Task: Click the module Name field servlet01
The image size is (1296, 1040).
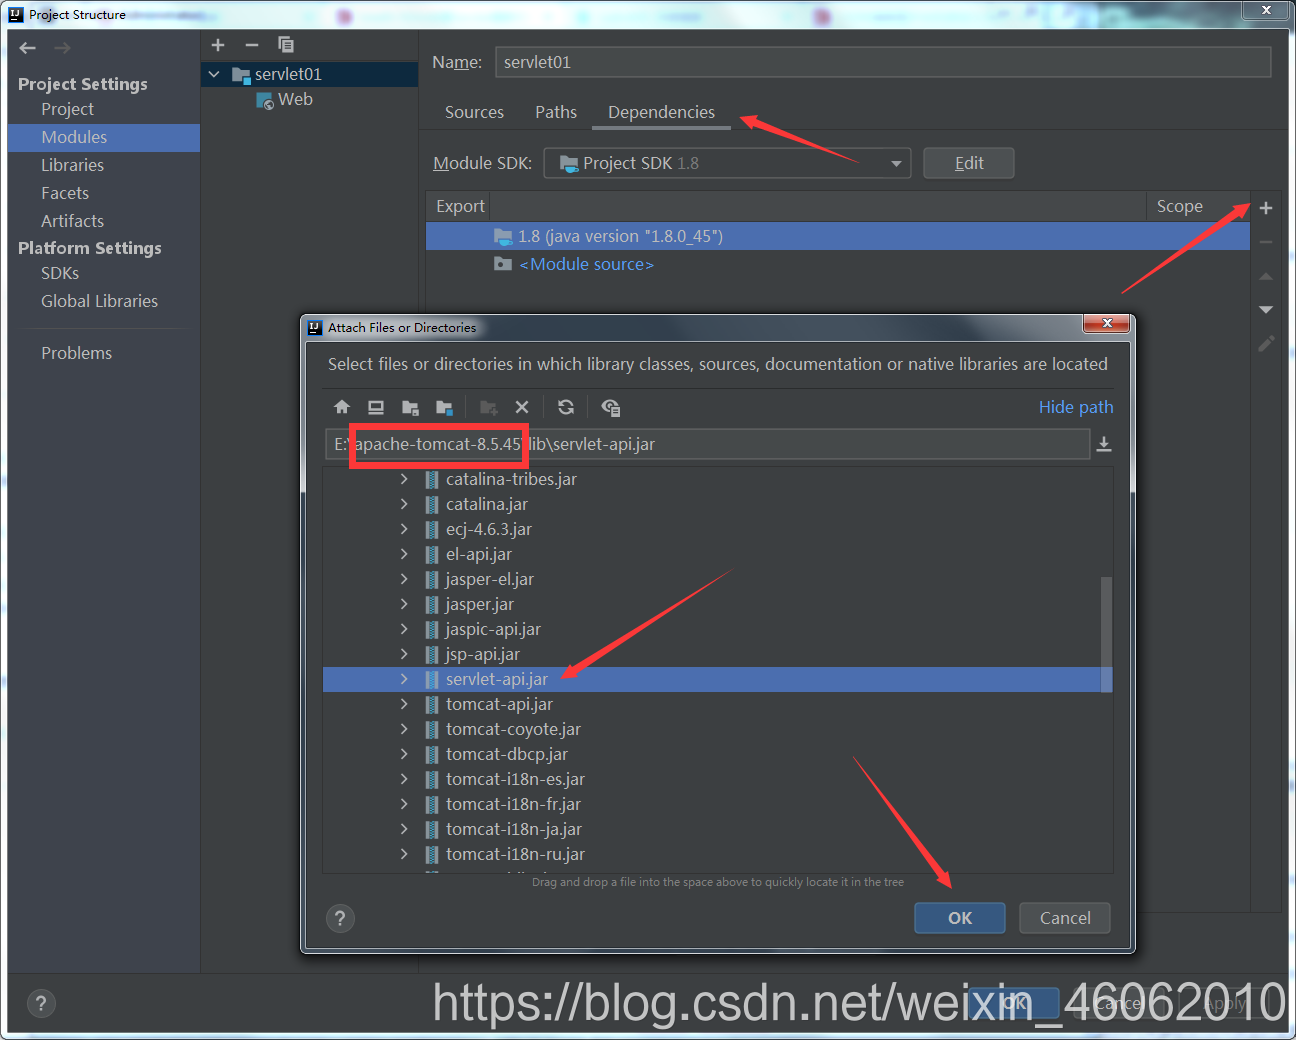Action: coord(883,62)
